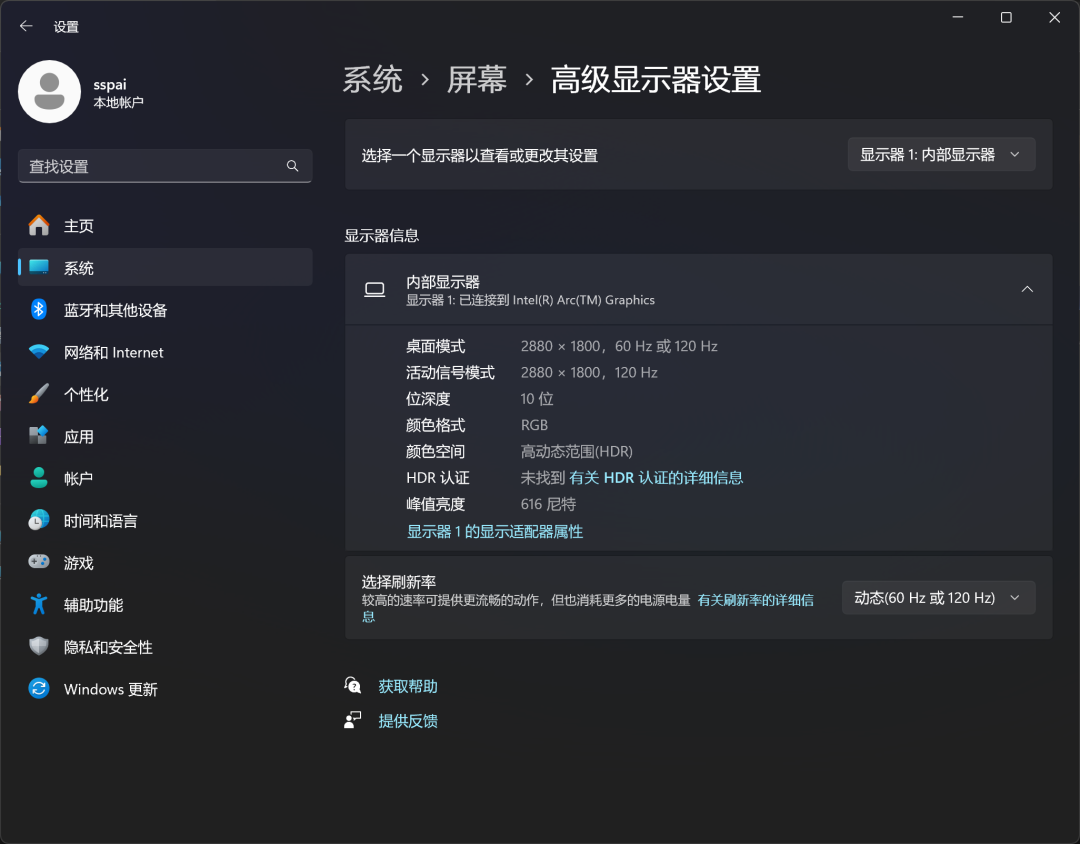Screen dimensions: 1080x844
Task: Click the sspai account name
Action: click(110, 84)
